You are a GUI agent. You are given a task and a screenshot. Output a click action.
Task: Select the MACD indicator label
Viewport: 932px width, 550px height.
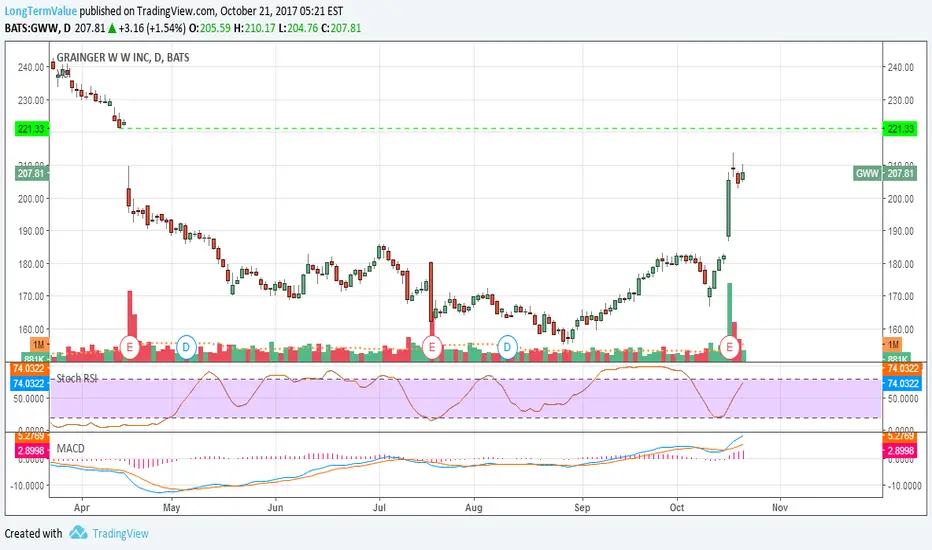[x=71, y=448]
